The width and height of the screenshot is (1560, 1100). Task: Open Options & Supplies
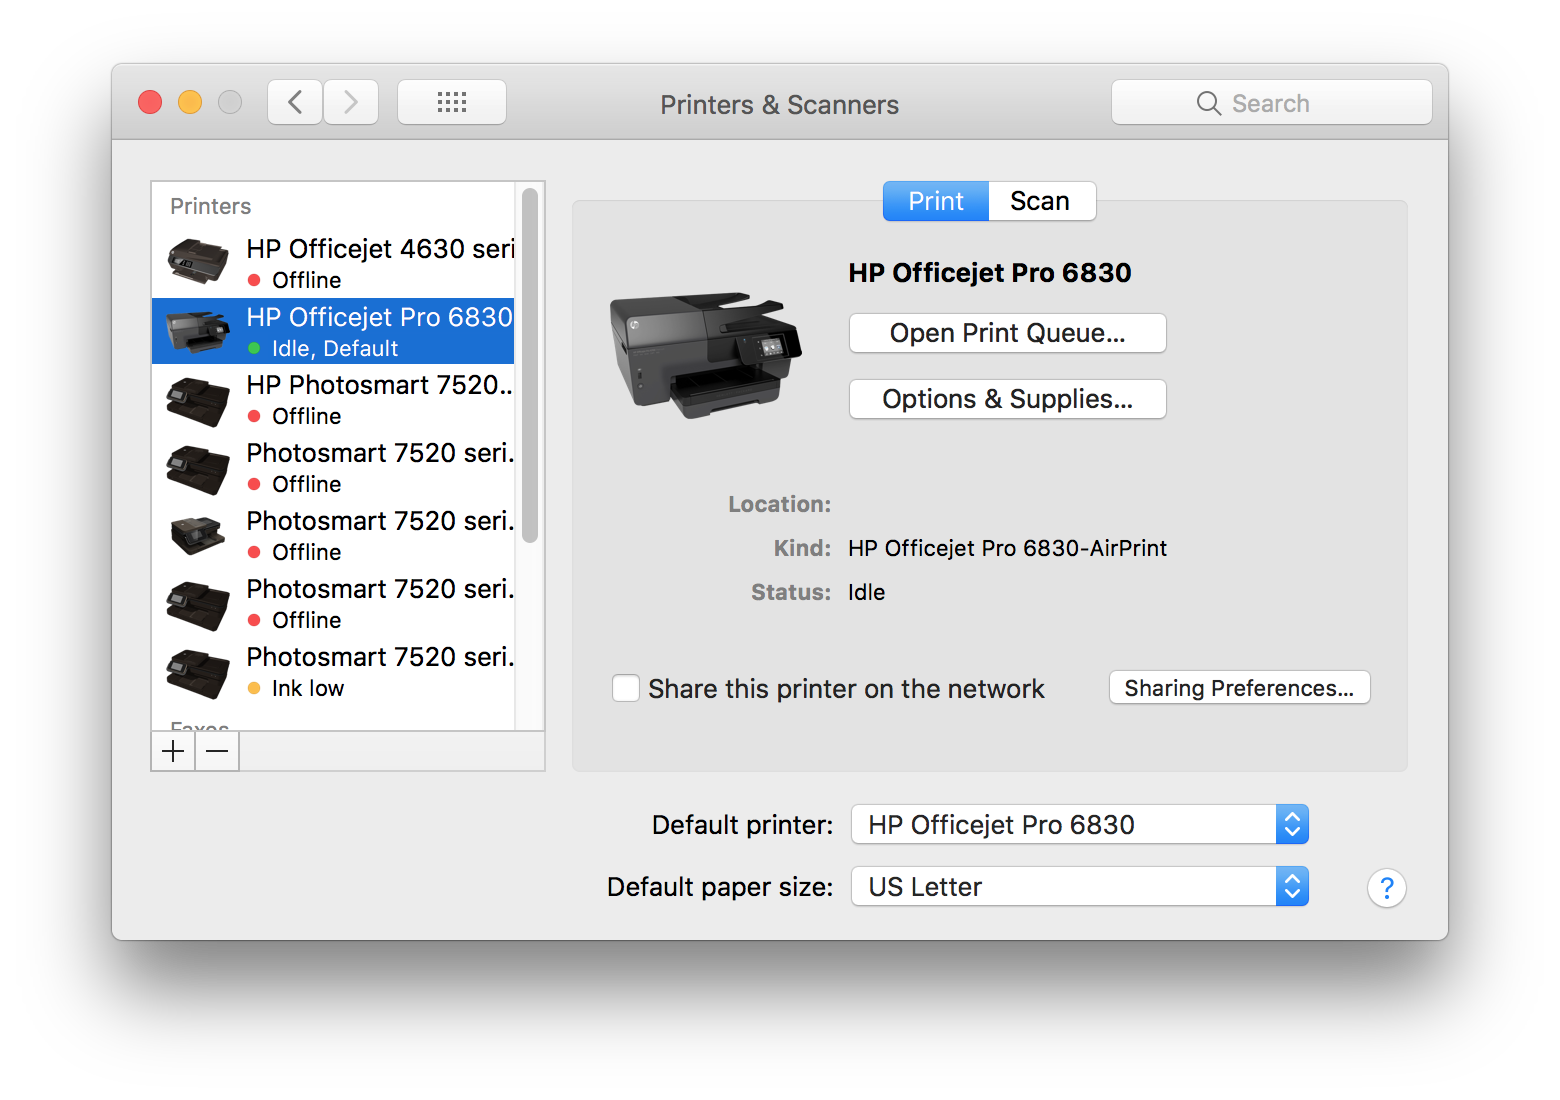click(x=1008, y=399)
